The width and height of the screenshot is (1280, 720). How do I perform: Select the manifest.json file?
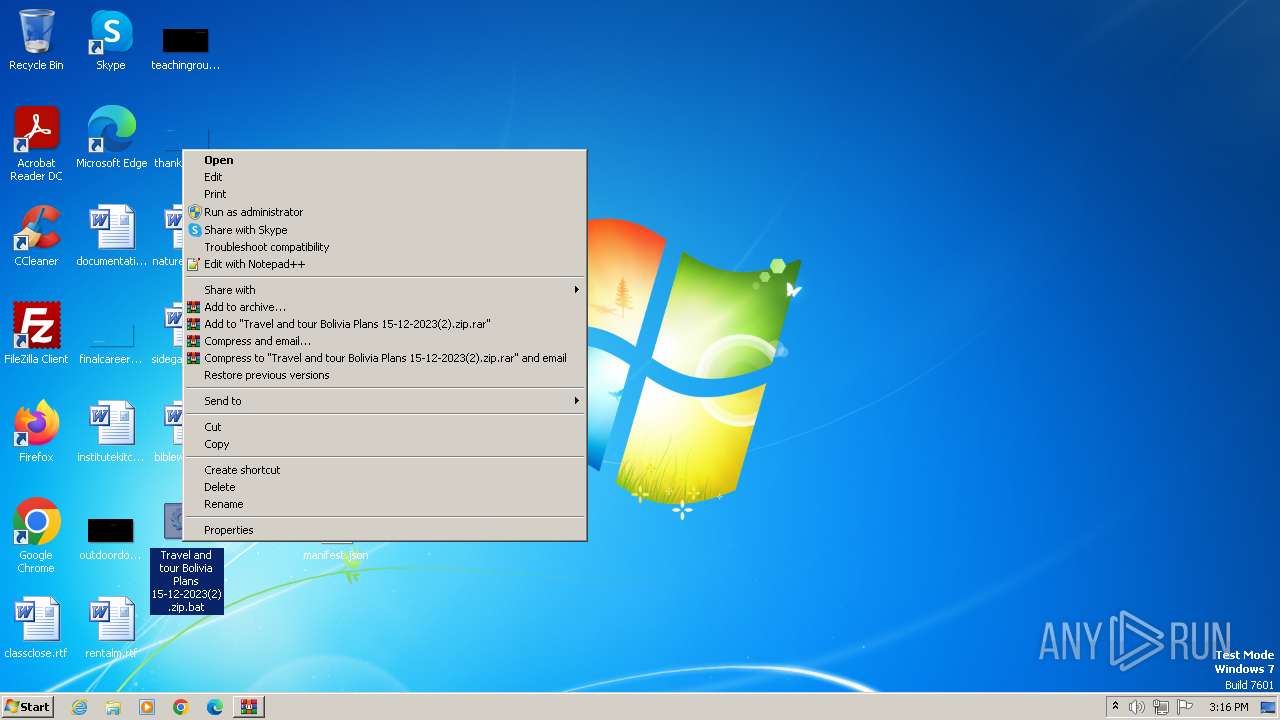tap(336, 554)
